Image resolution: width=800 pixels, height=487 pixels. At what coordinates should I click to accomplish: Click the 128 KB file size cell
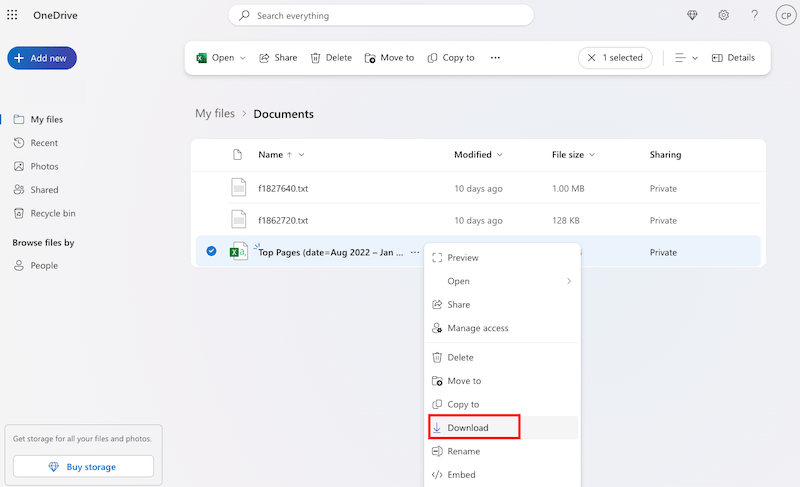(566, 220)
